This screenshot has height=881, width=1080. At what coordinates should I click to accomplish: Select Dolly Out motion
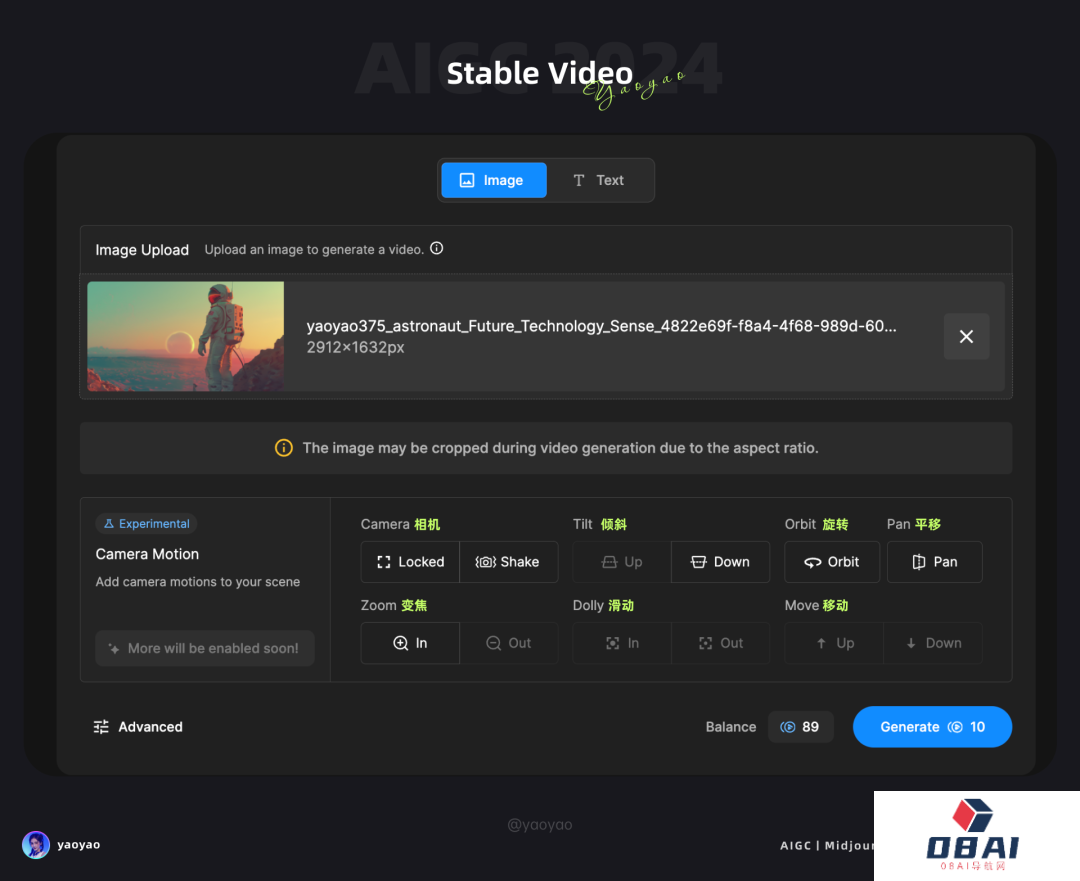click(x=720, y=643)
